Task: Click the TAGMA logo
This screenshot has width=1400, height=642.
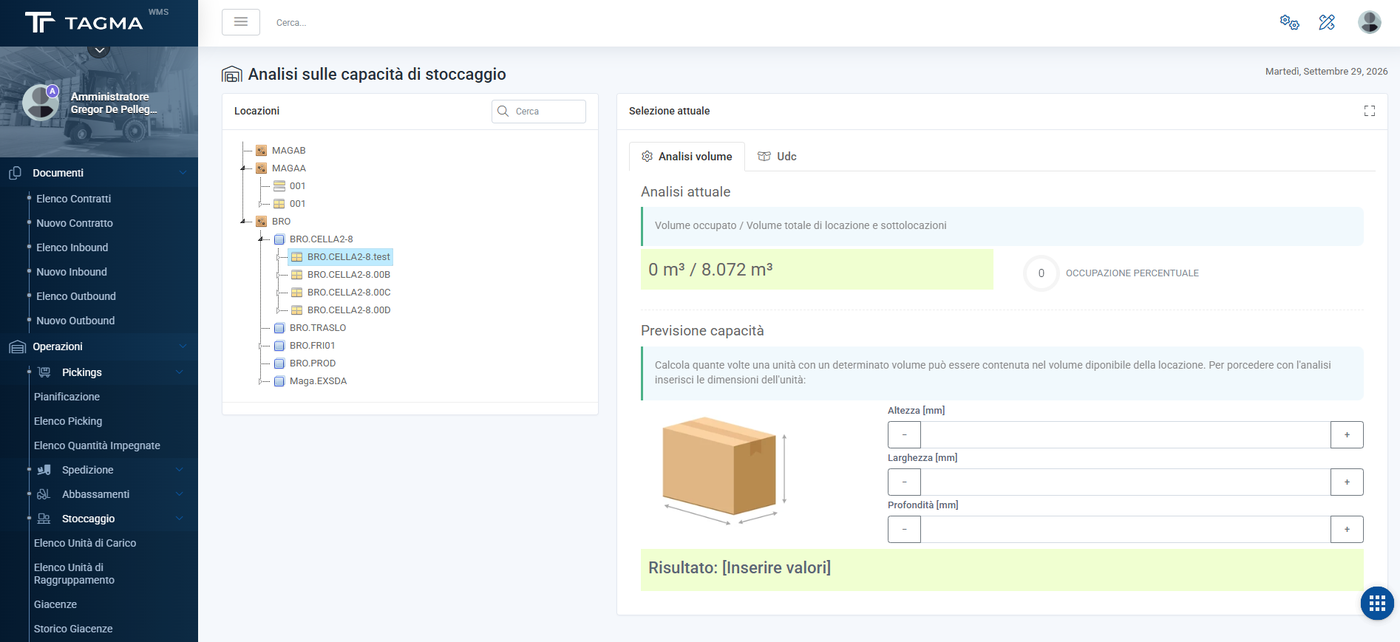Action: point(84,22)
